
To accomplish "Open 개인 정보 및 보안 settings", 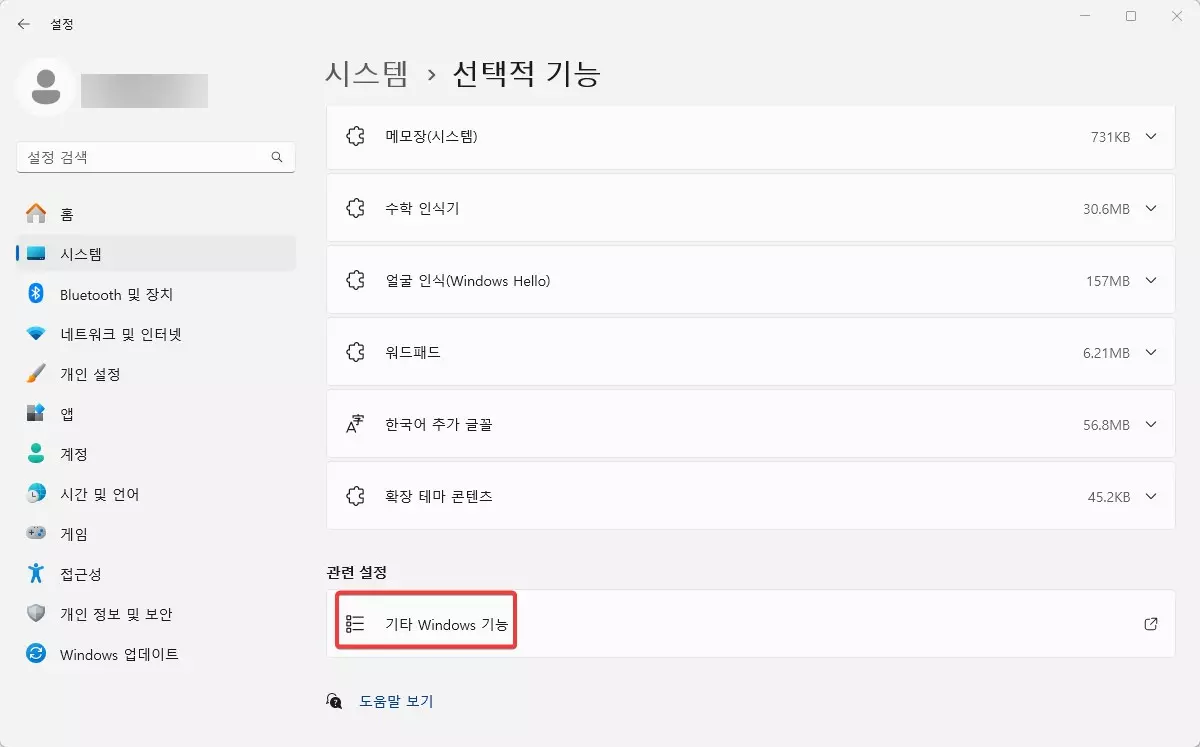I will (117, 614).
